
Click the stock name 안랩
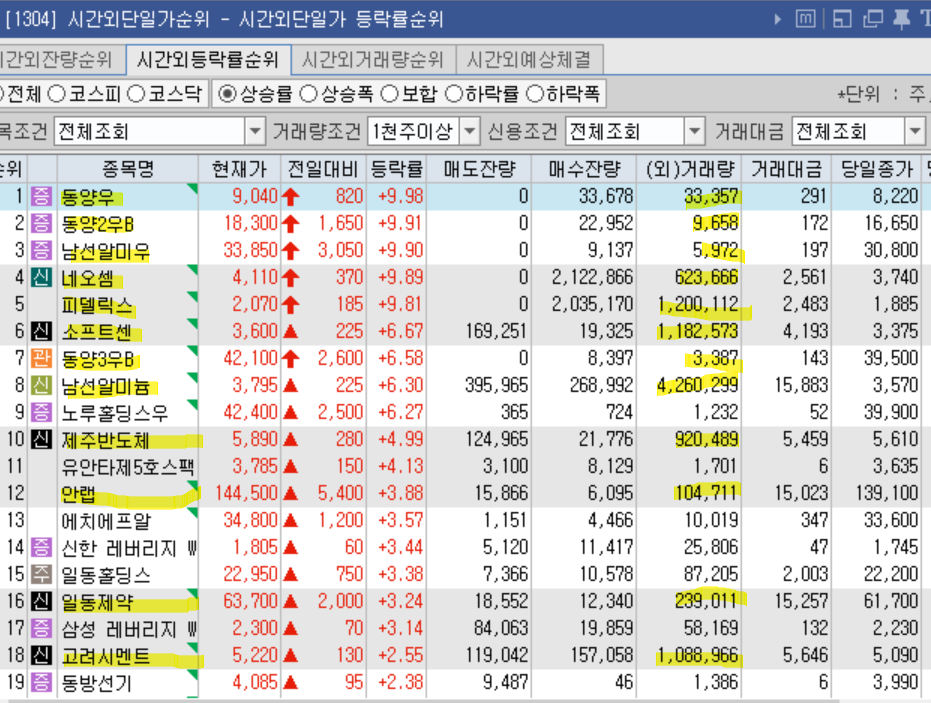tap(78, 494)
